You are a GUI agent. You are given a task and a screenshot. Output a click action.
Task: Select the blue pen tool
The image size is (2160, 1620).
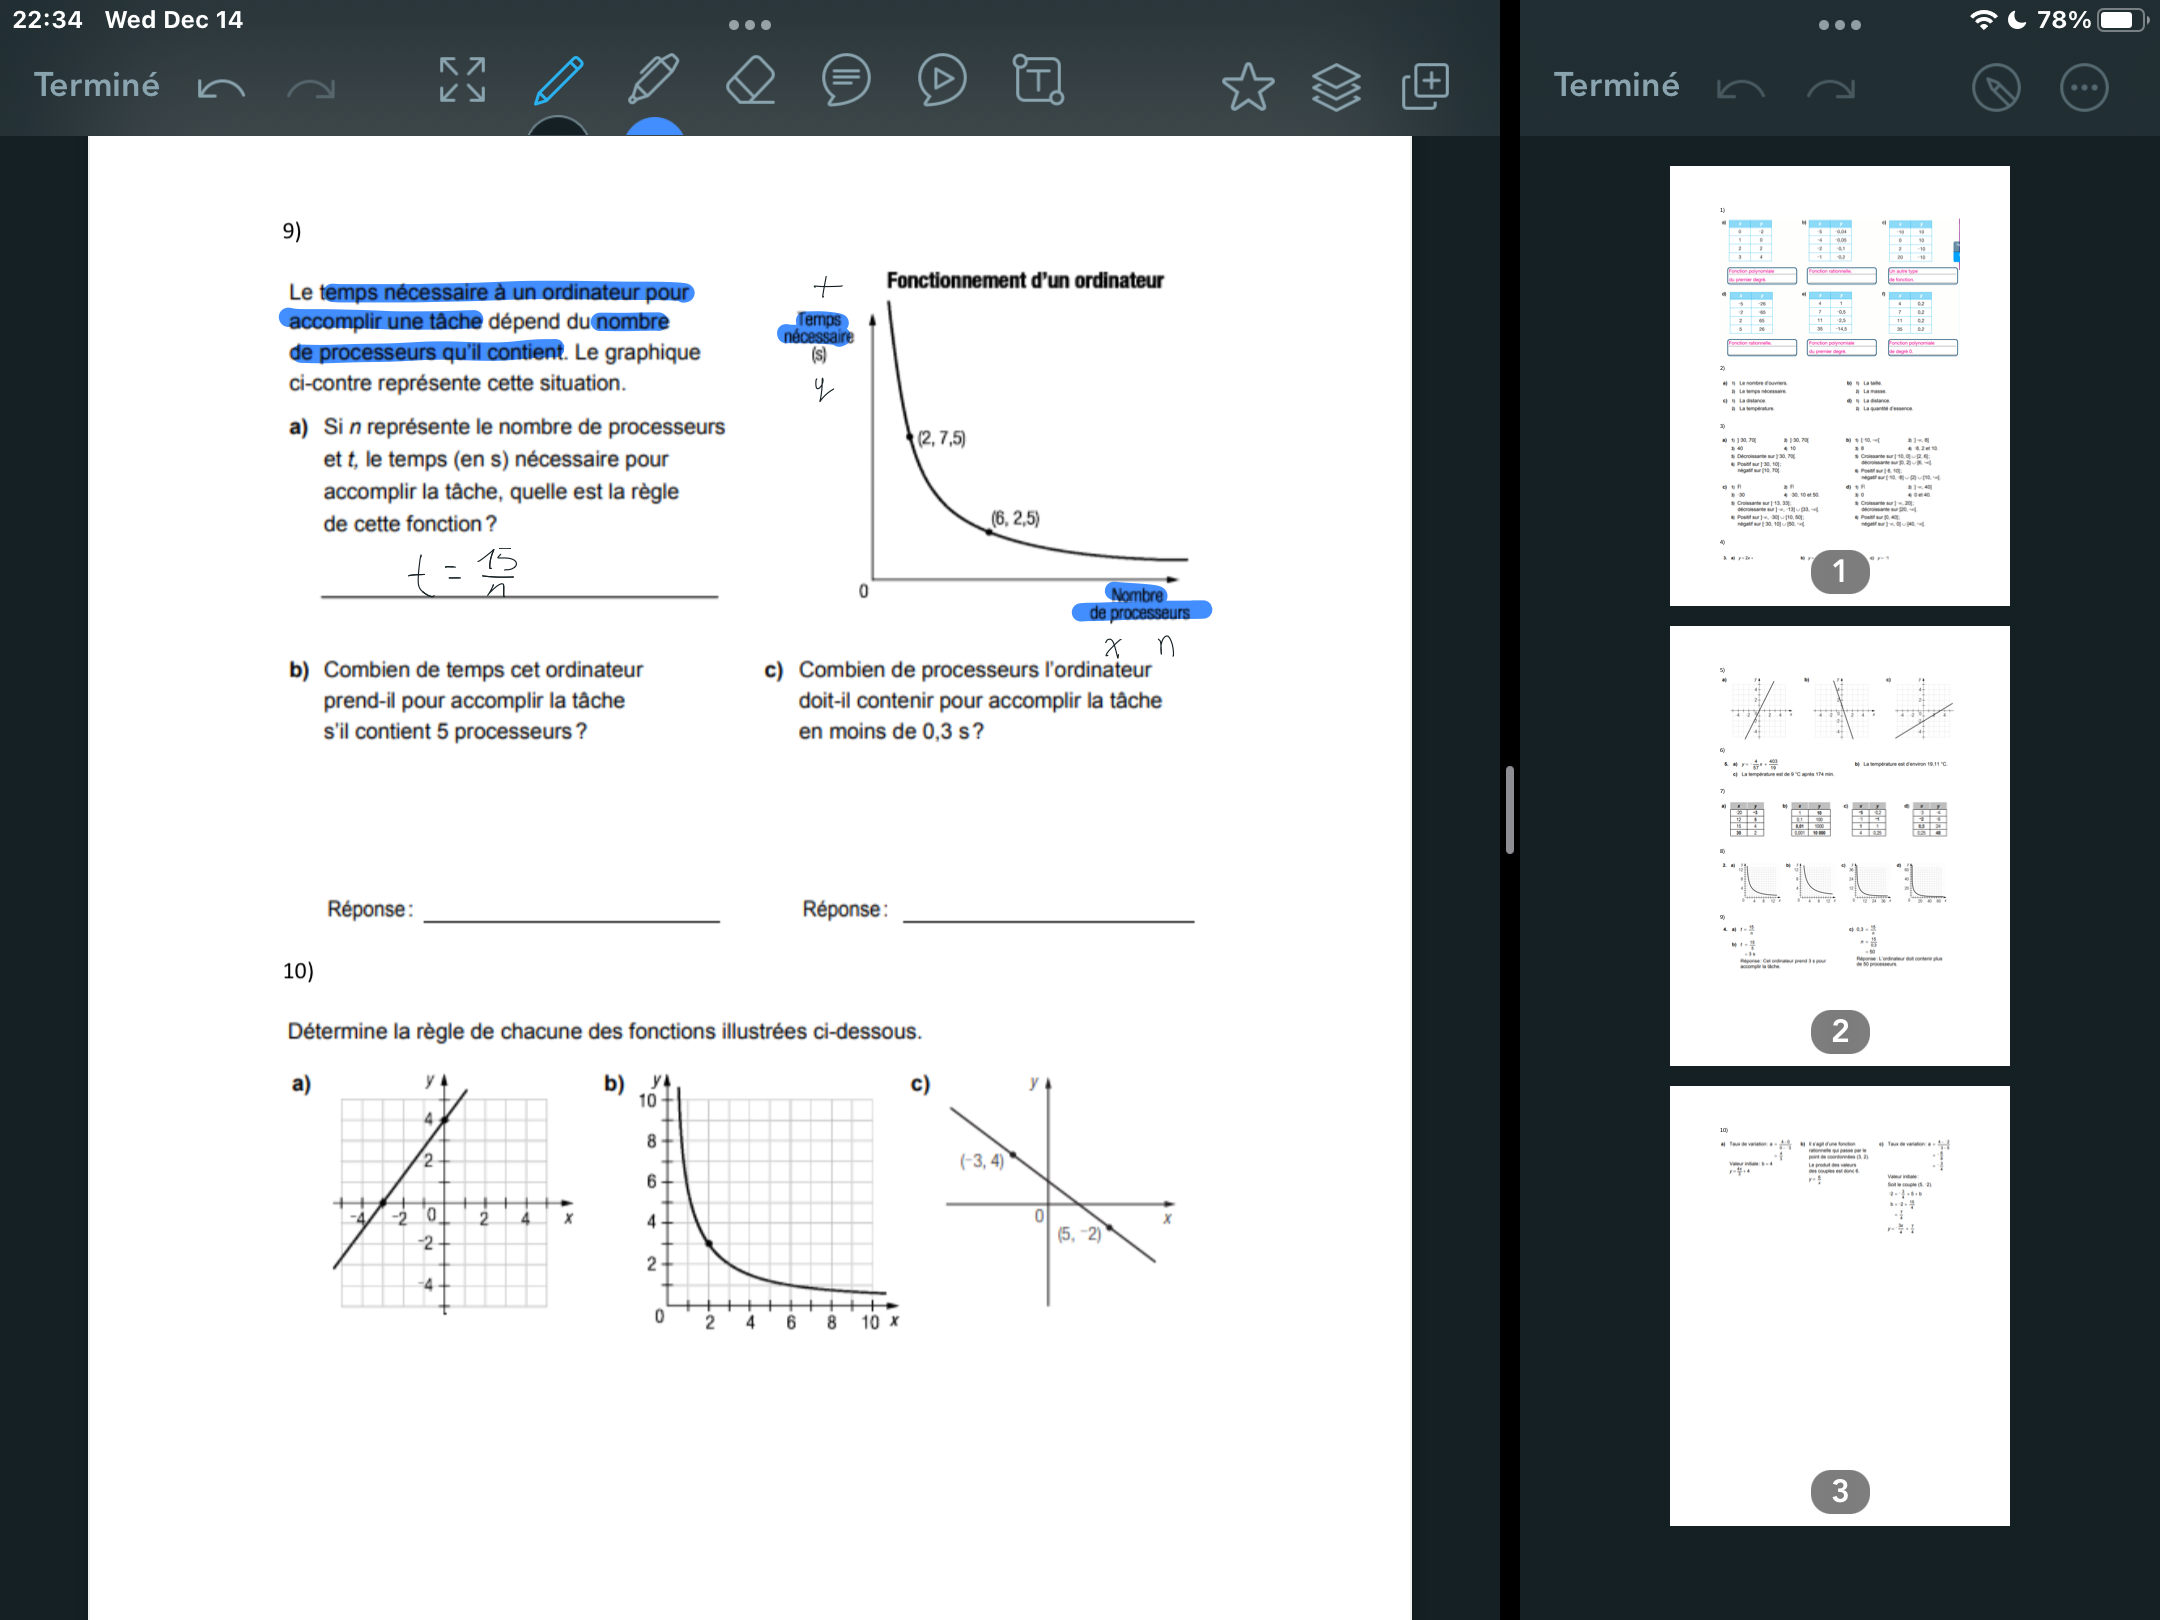coord(558,82)
